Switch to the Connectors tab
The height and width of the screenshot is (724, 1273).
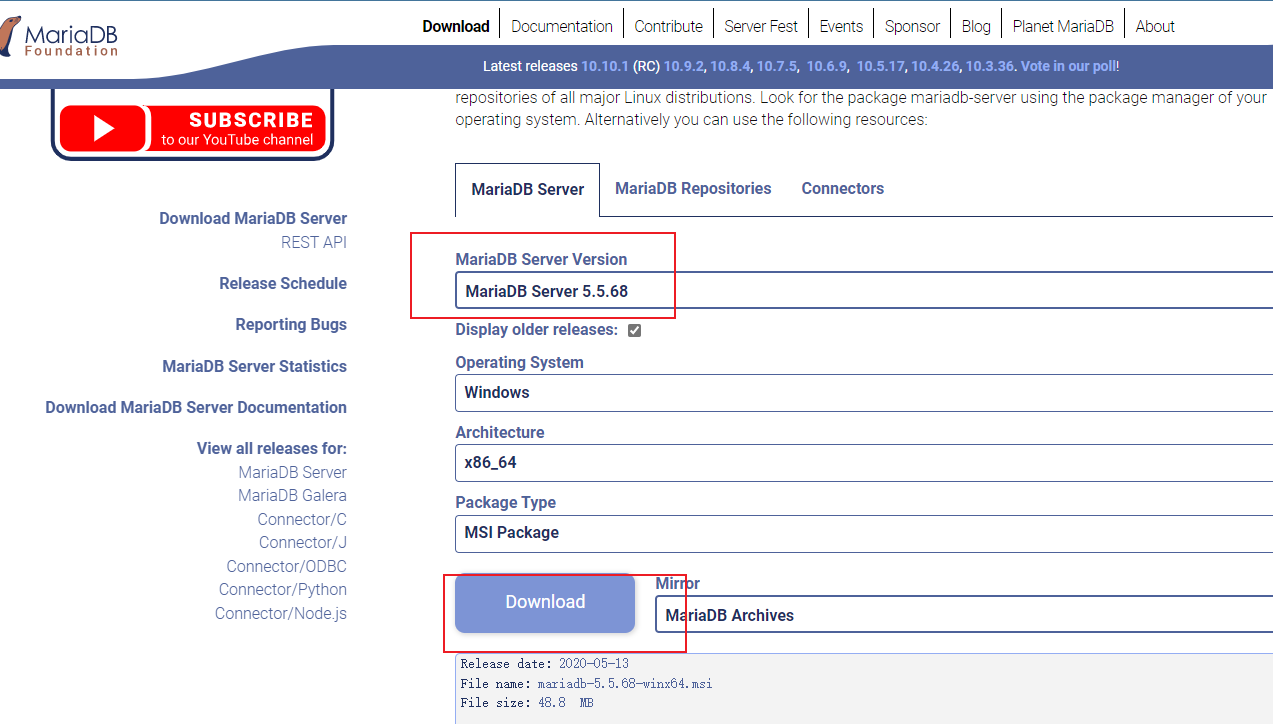[842, 188]
